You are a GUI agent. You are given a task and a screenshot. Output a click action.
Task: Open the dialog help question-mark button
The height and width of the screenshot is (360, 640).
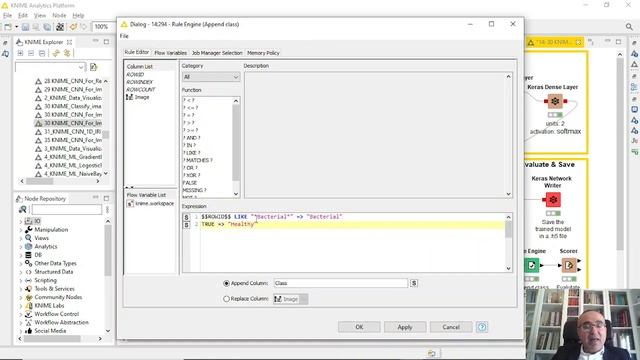[x=482, y=327]
